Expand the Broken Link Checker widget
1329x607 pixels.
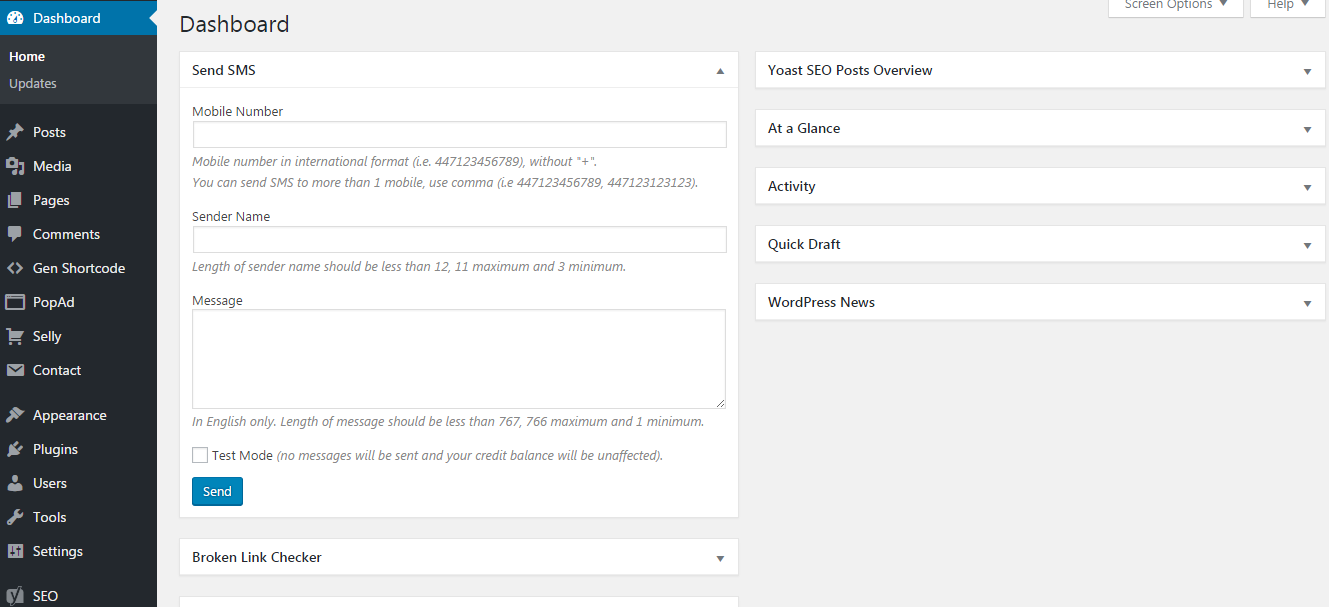(x=720, y=558)
